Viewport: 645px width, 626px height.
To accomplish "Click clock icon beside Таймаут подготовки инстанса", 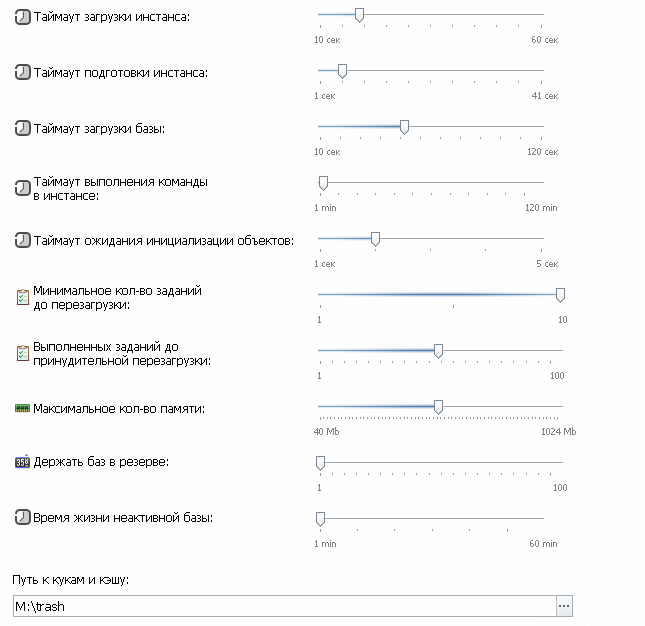I will [23, 73].
